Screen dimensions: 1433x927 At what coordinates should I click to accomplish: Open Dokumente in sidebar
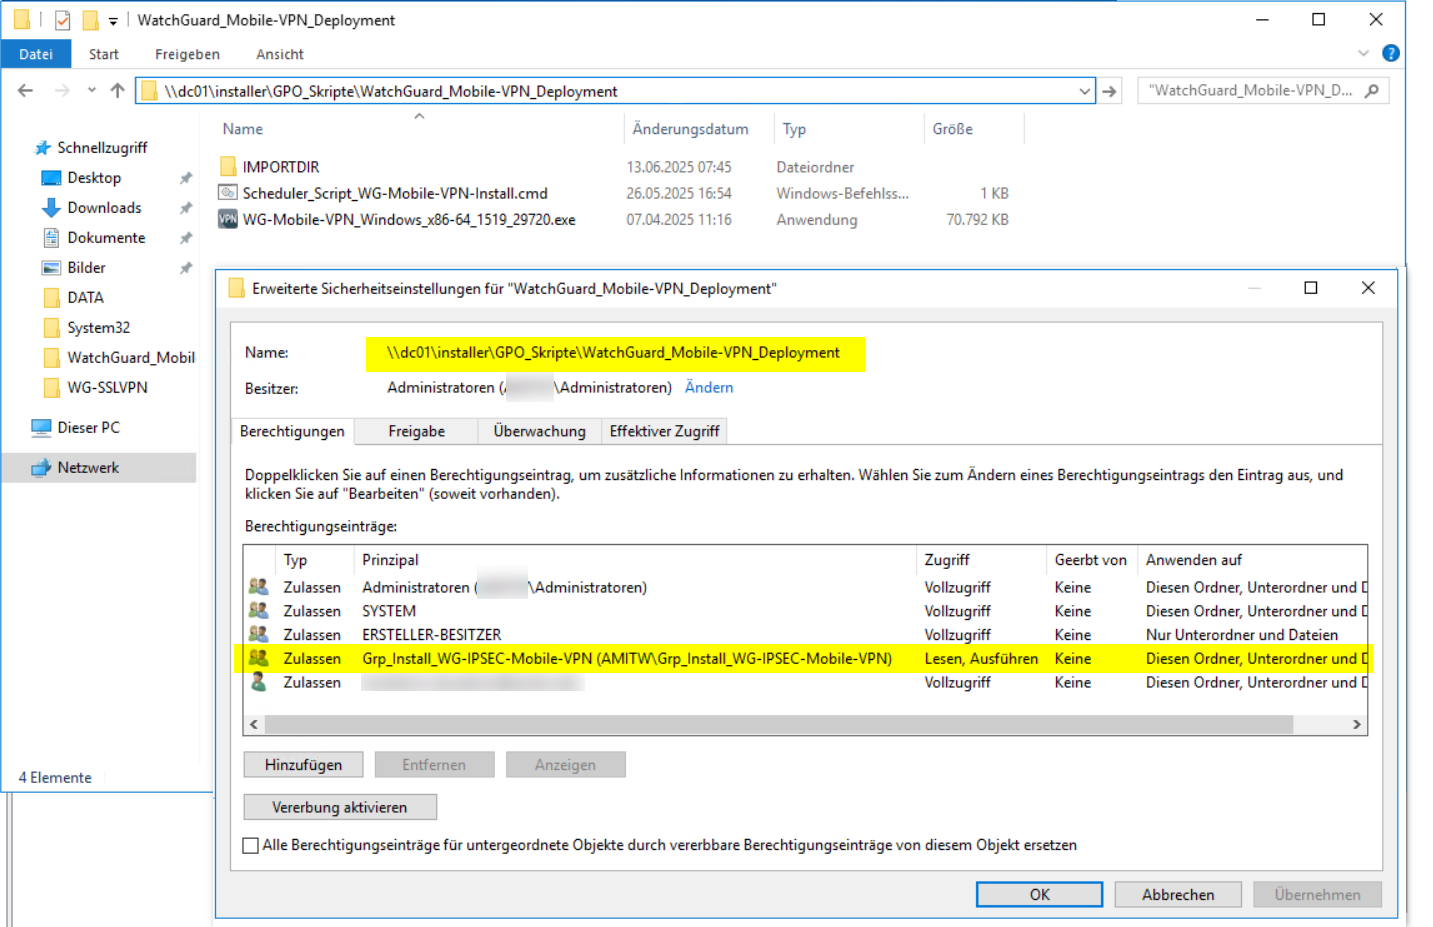coord(106,238)
